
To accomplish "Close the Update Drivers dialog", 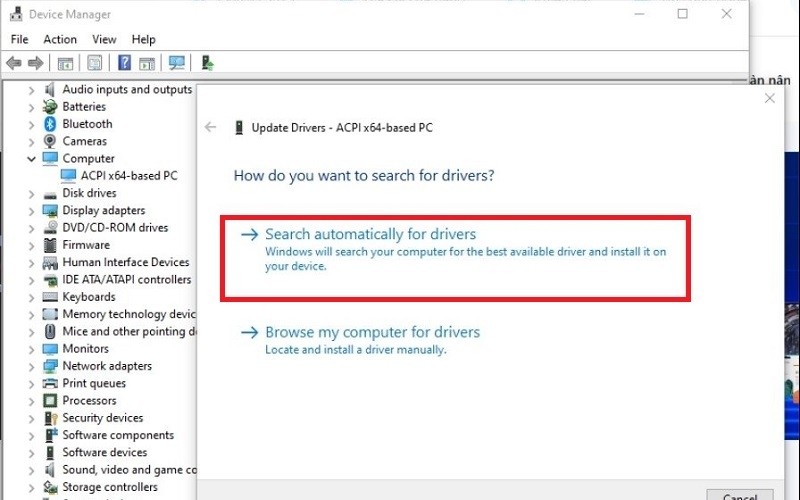I will (769, 98).
